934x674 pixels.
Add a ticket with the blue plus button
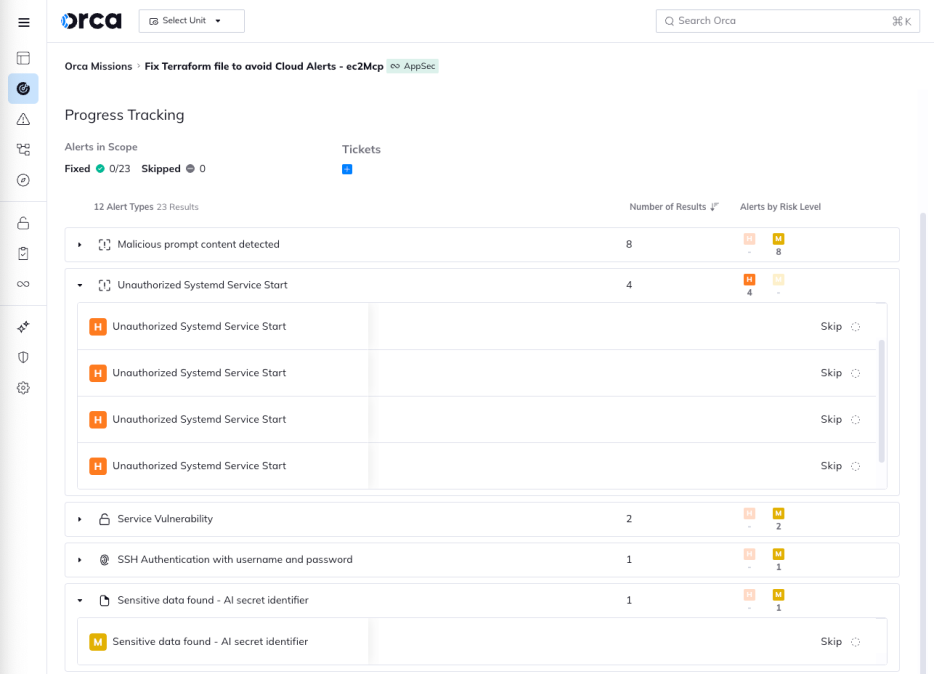[347, 169]
